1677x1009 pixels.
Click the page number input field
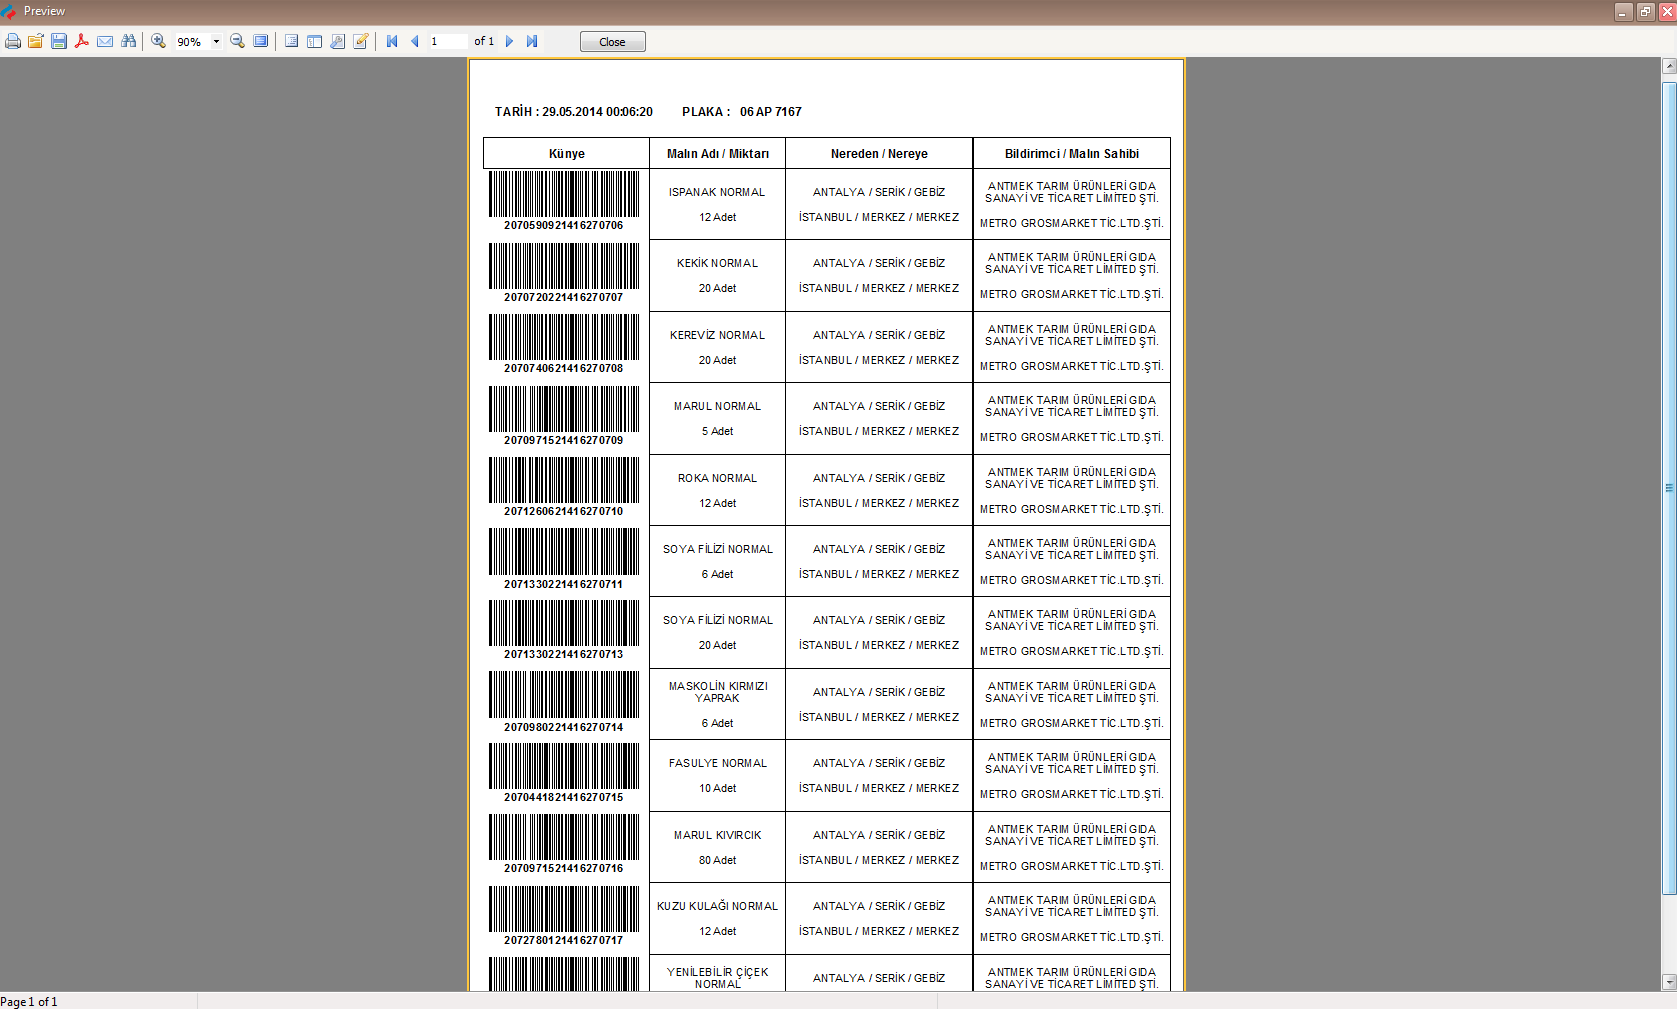point(448,41)
